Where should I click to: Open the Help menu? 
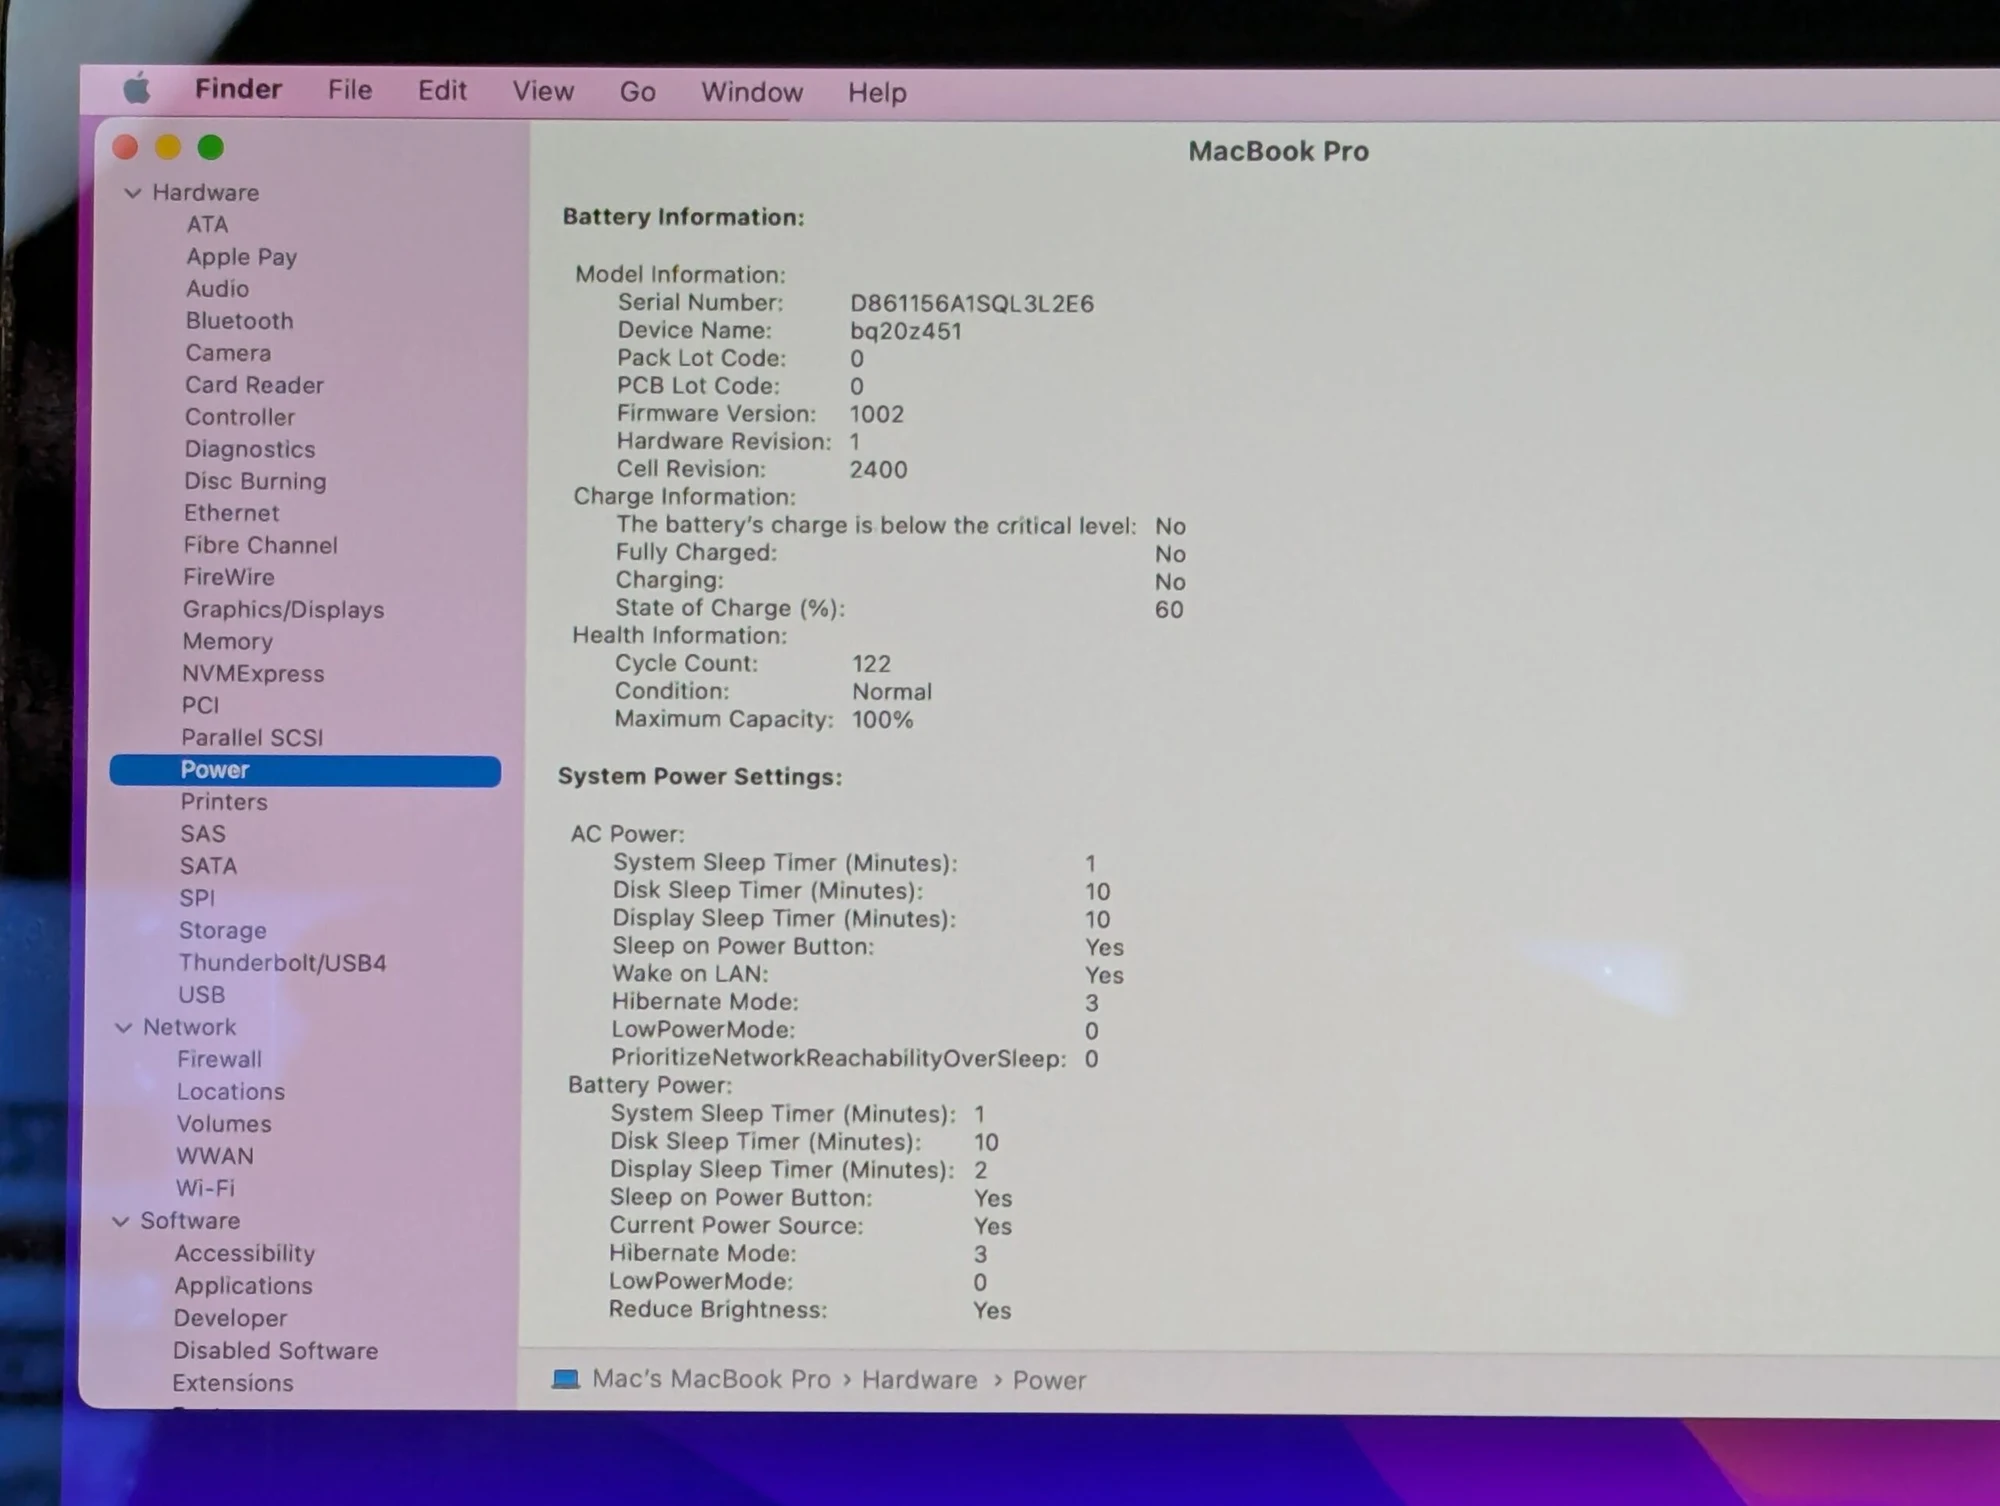tap(877, 93)
